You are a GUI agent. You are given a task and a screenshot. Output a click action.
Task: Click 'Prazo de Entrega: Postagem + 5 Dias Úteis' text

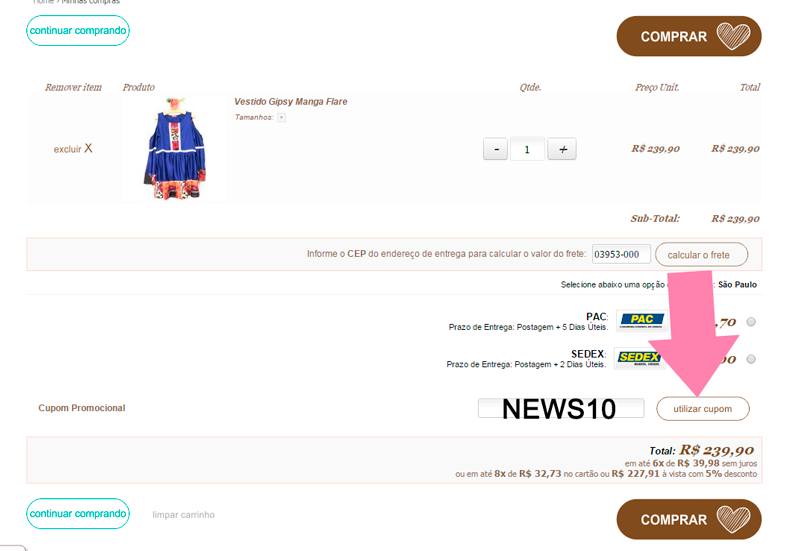528,327
